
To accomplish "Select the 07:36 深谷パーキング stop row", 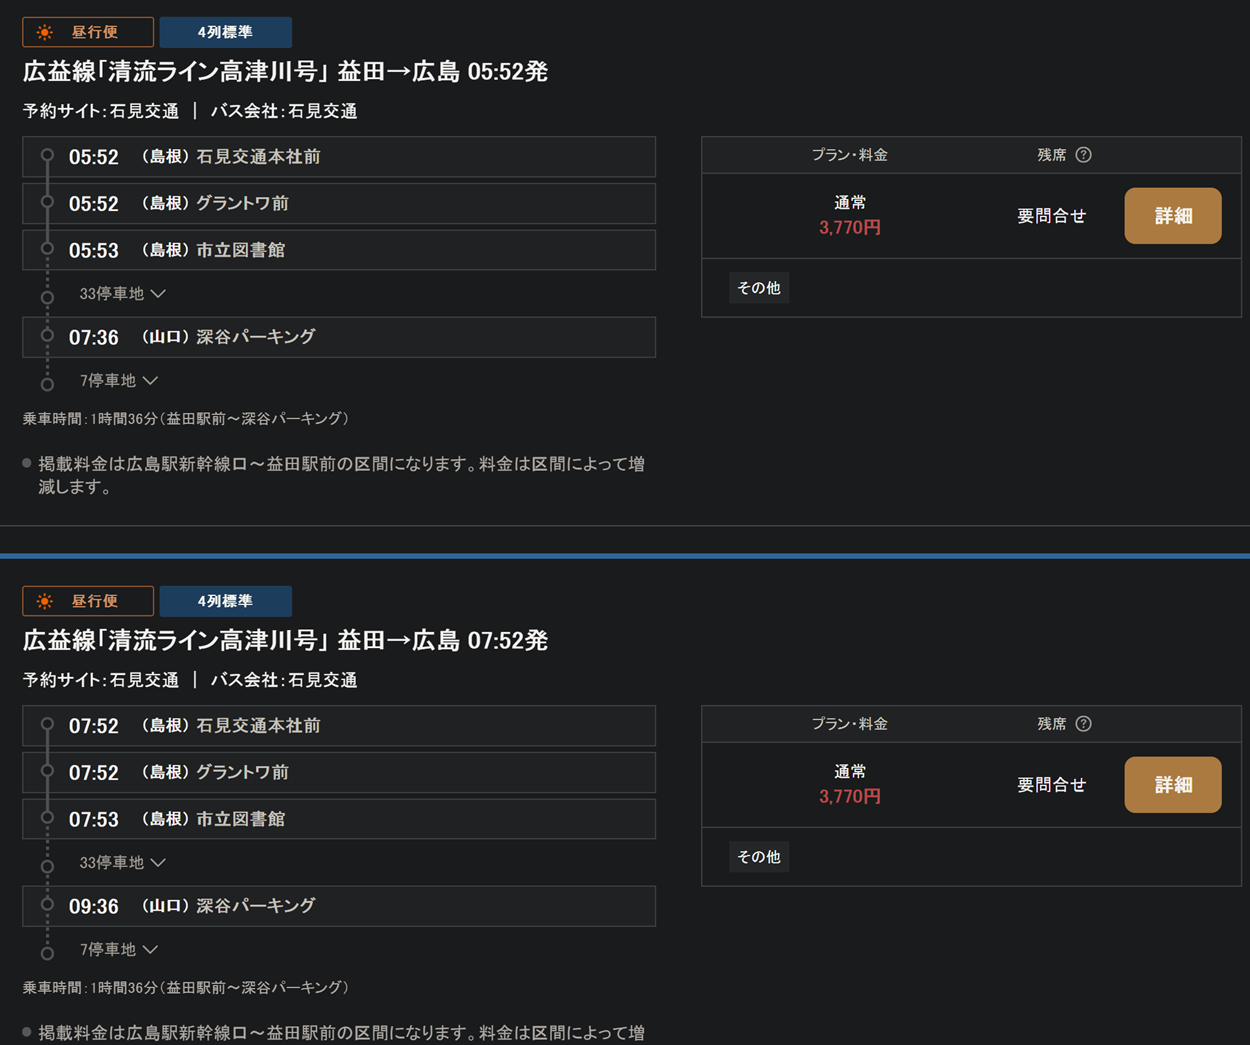I will [339, 337].
